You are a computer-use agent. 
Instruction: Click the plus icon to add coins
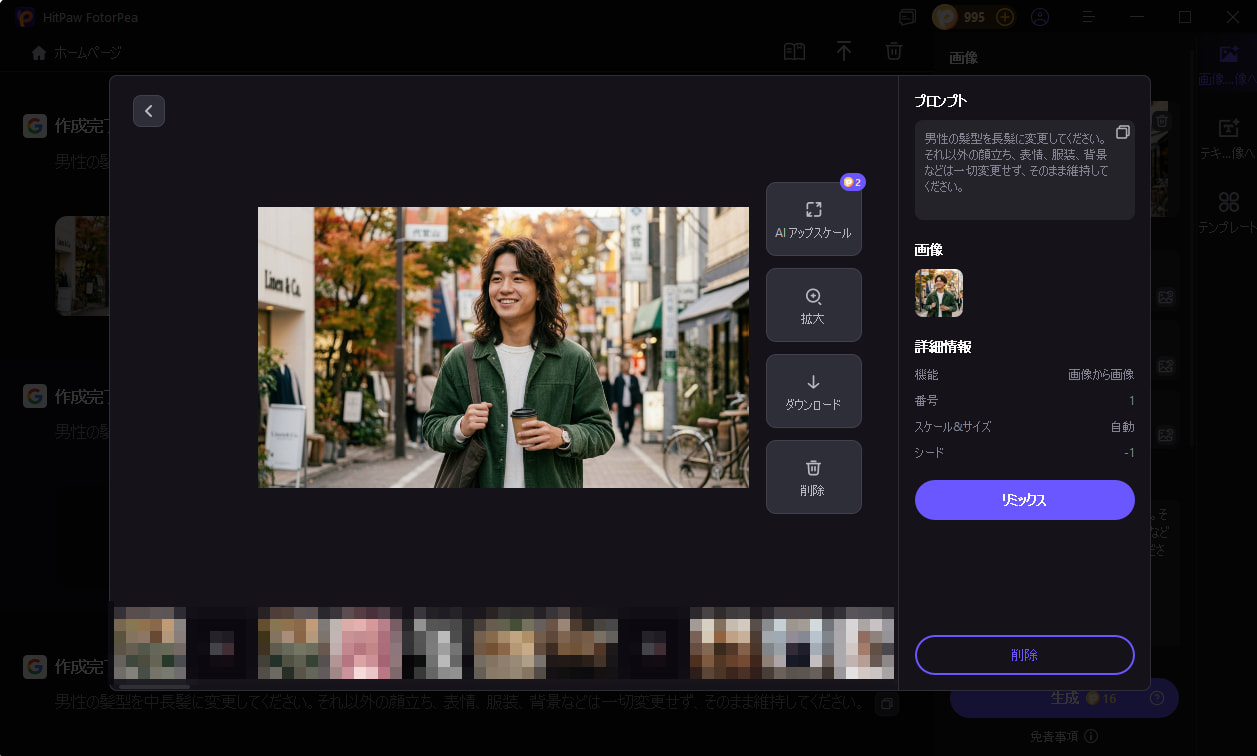[1005, 17]
